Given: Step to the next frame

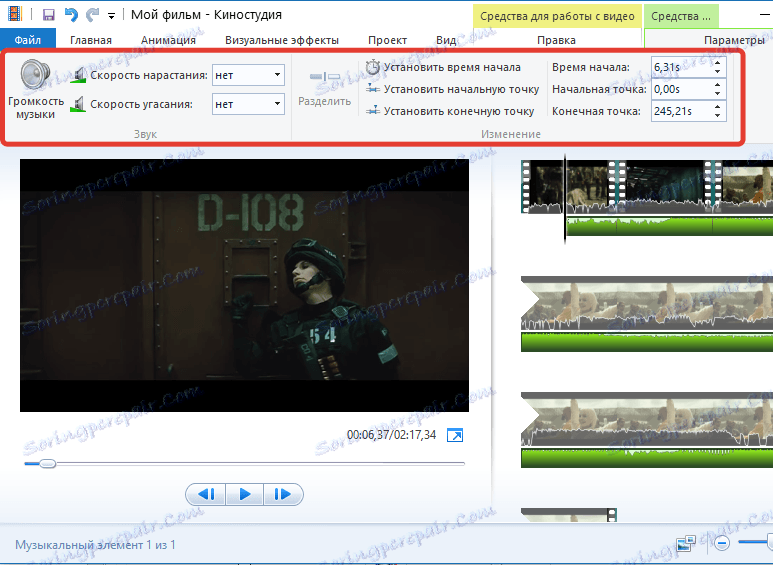Looking at the screenshot, I should tap(282, 494).
